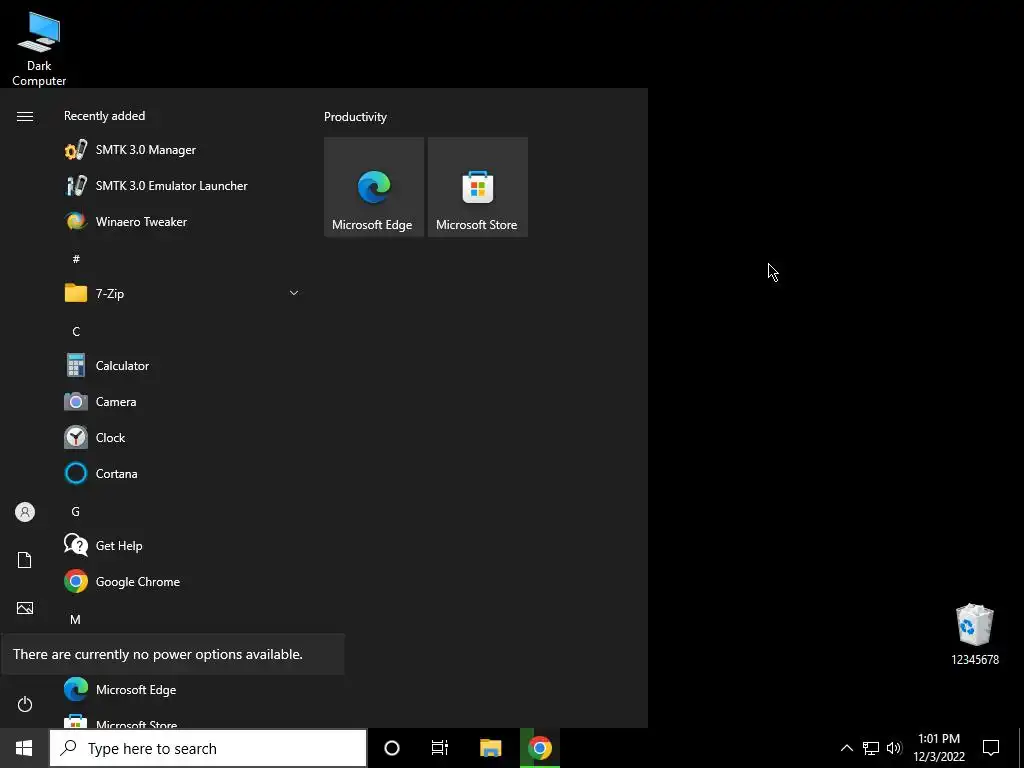Click the Productivity group heading

355,117
